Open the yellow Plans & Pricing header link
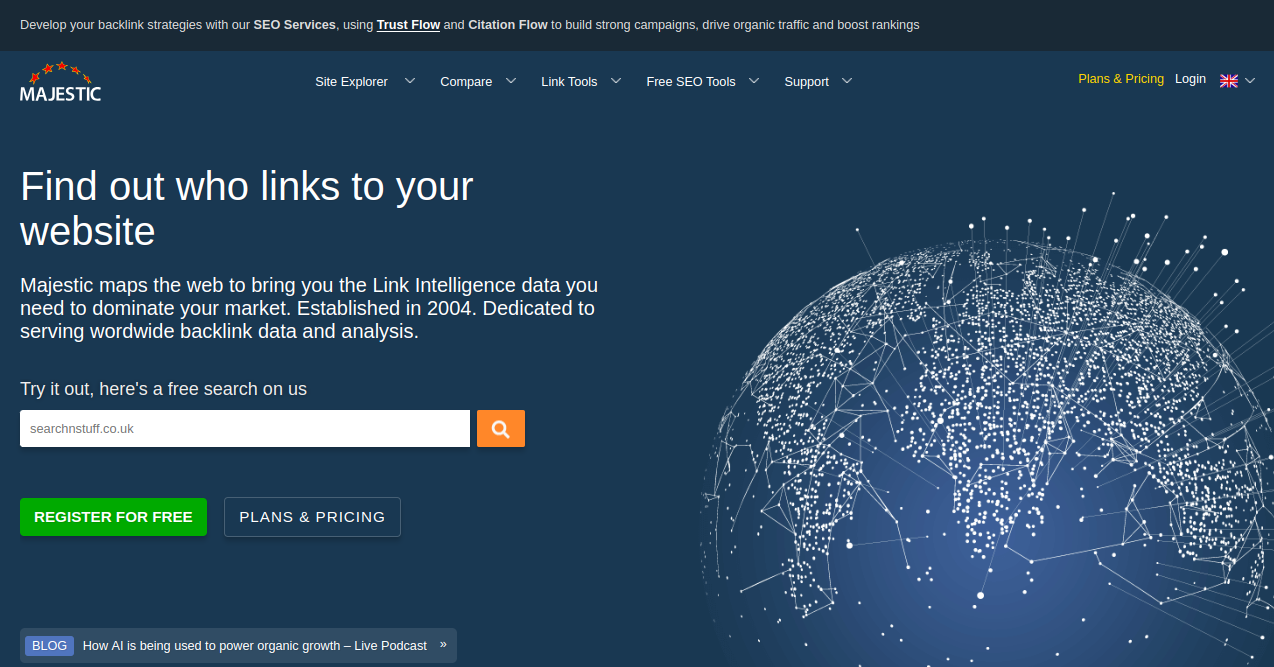1274x667 pixels. [1120, 78]
